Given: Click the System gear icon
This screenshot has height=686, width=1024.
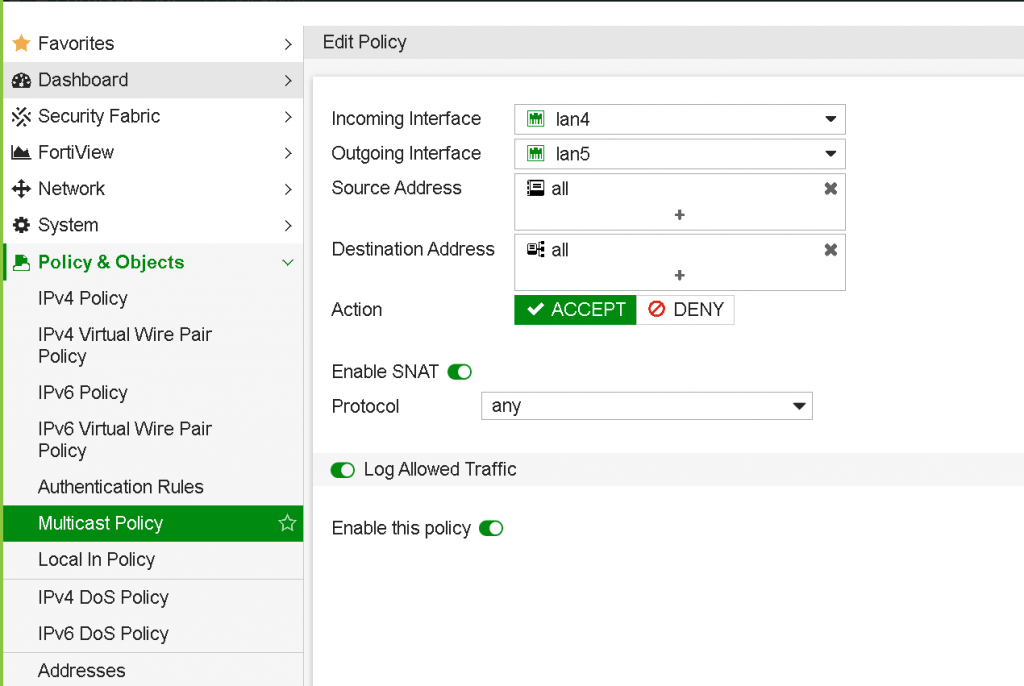Looking at the screenshot, I should click(22, 225).
